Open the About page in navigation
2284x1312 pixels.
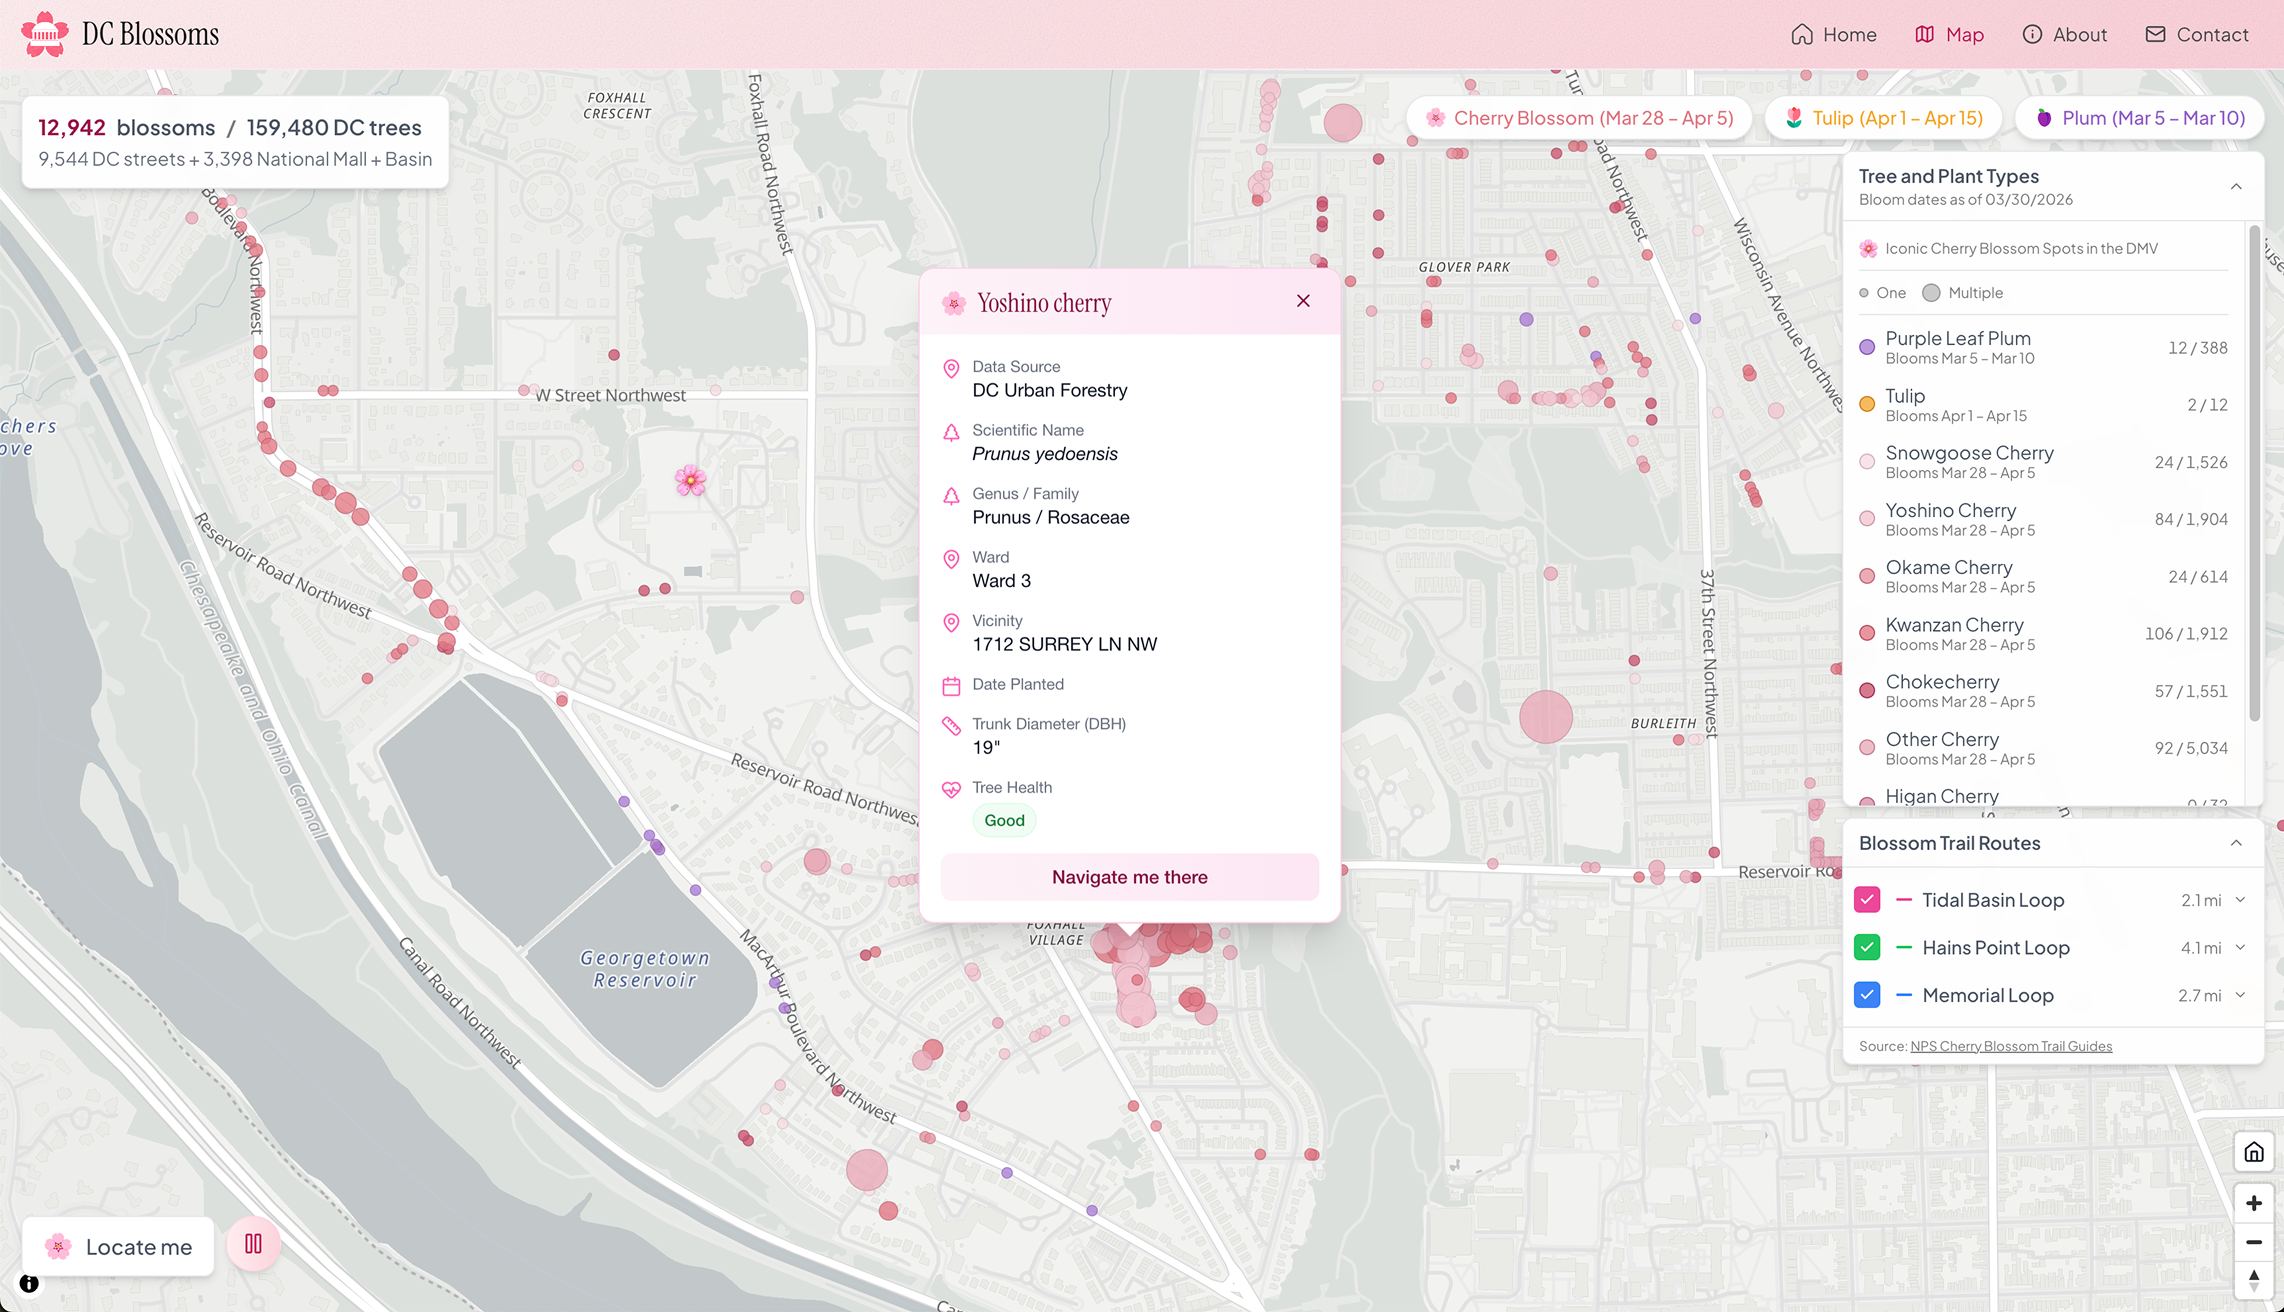click(x=2064, y=34)
